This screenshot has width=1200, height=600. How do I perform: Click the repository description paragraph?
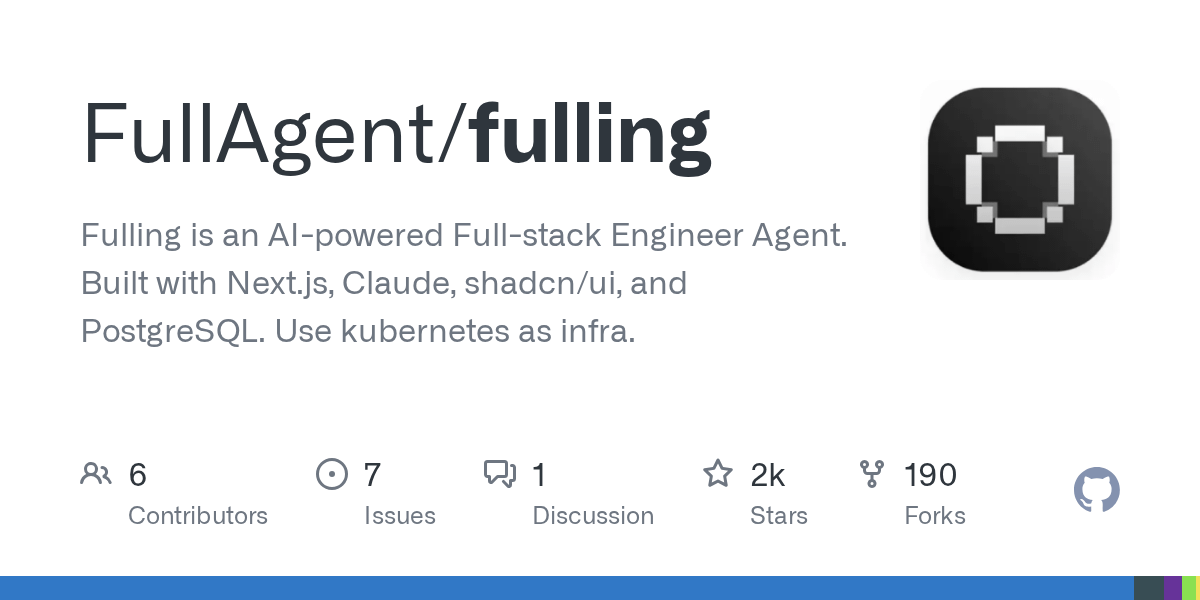[x=464, y=284]
